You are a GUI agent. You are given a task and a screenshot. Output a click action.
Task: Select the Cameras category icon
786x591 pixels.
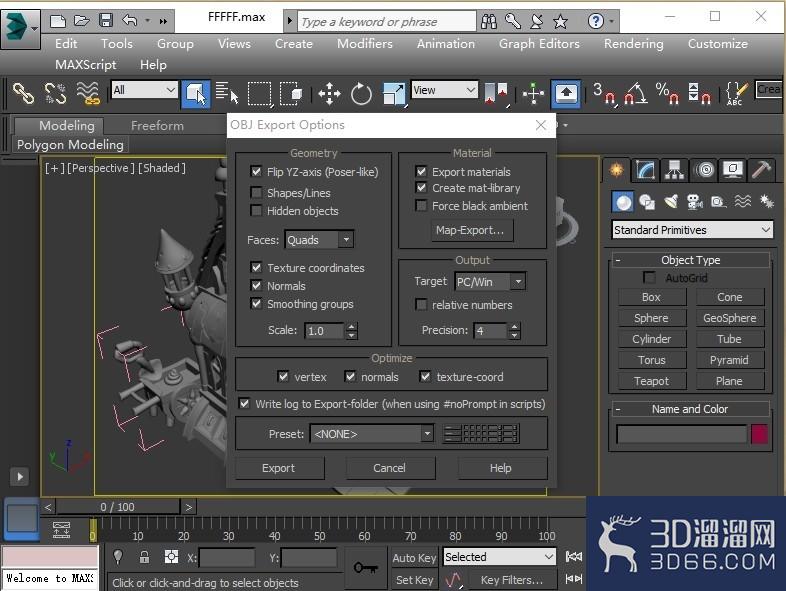(x=695, y=202)
